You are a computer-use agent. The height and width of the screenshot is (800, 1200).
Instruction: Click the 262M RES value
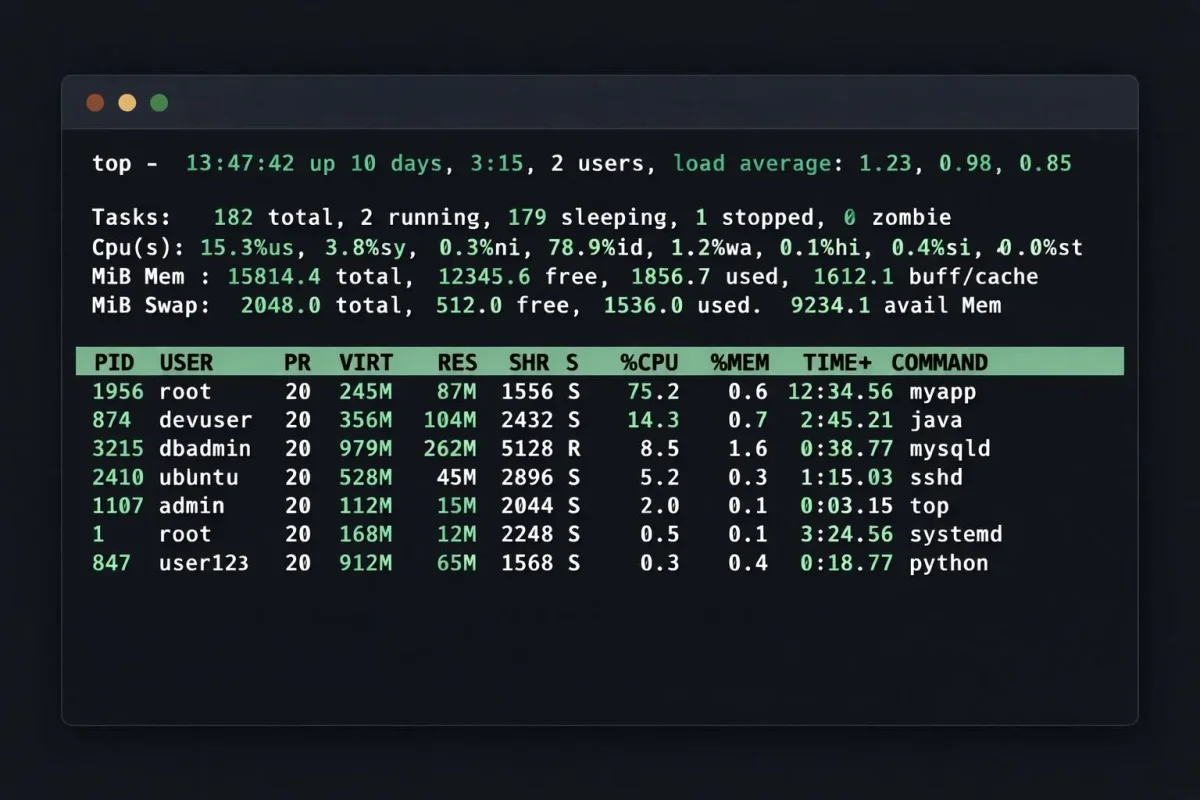[451, 449]
